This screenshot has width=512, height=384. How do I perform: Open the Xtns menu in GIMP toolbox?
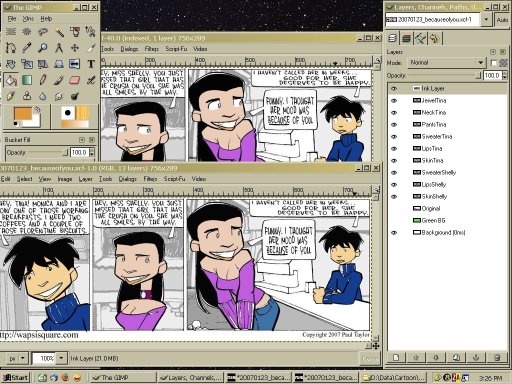click(28, 19)
